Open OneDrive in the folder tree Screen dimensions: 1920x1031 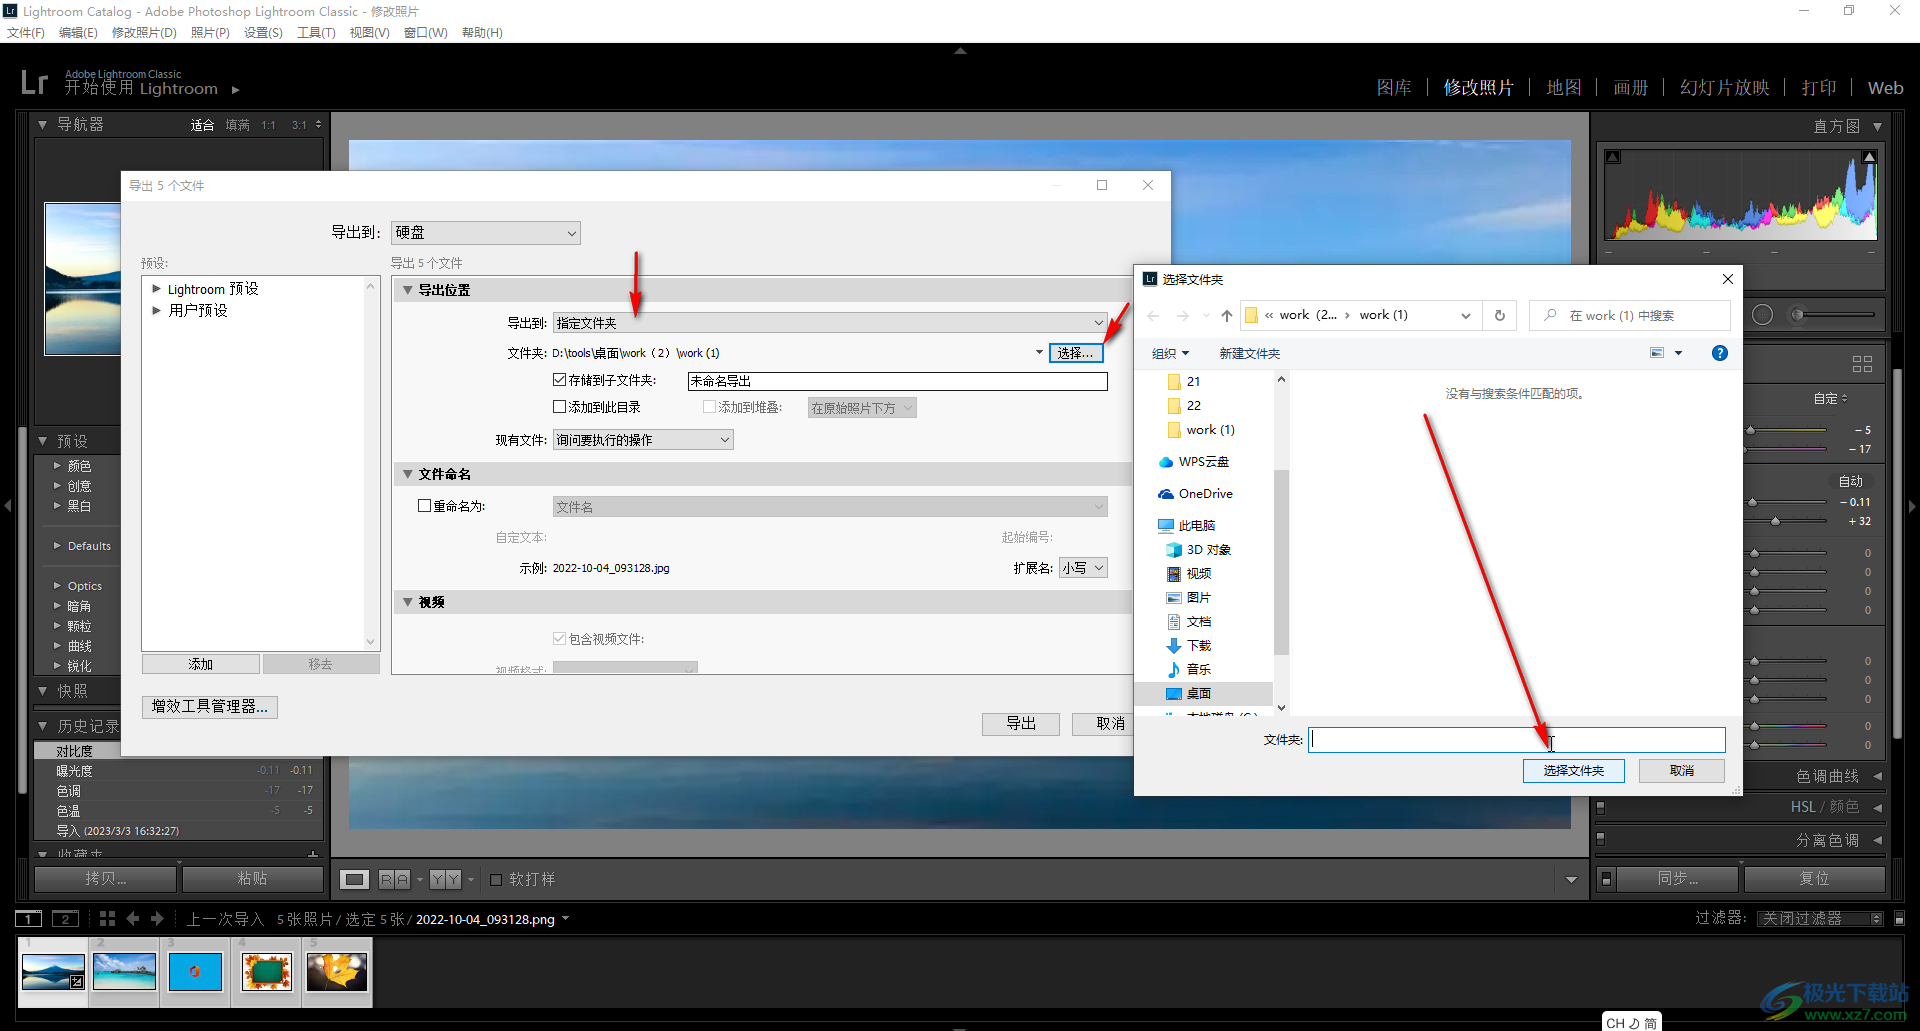[x=1195, y=494]
